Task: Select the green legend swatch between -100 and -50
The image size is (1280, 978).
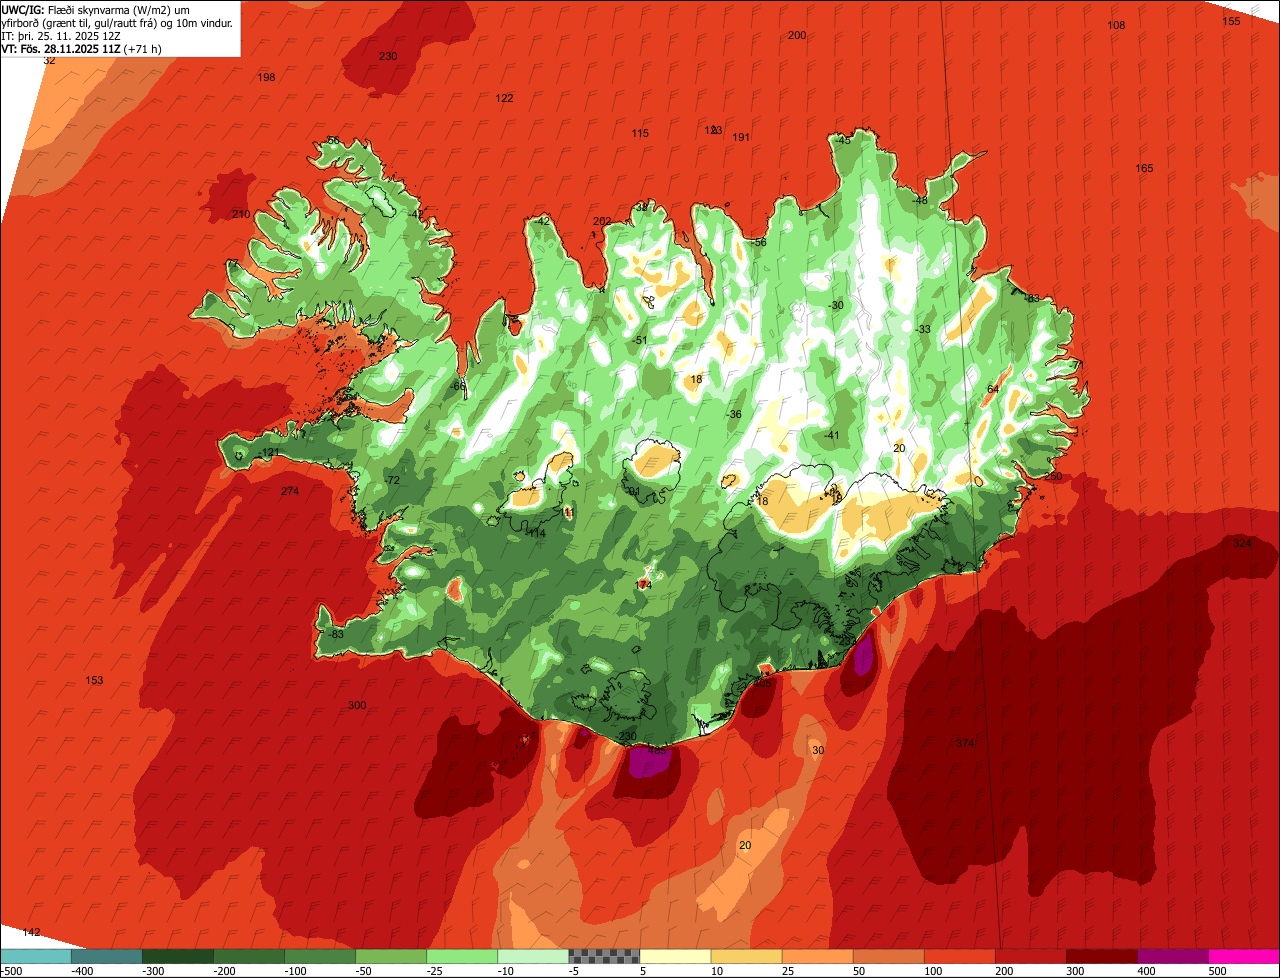Action: [x=320, y=956]
